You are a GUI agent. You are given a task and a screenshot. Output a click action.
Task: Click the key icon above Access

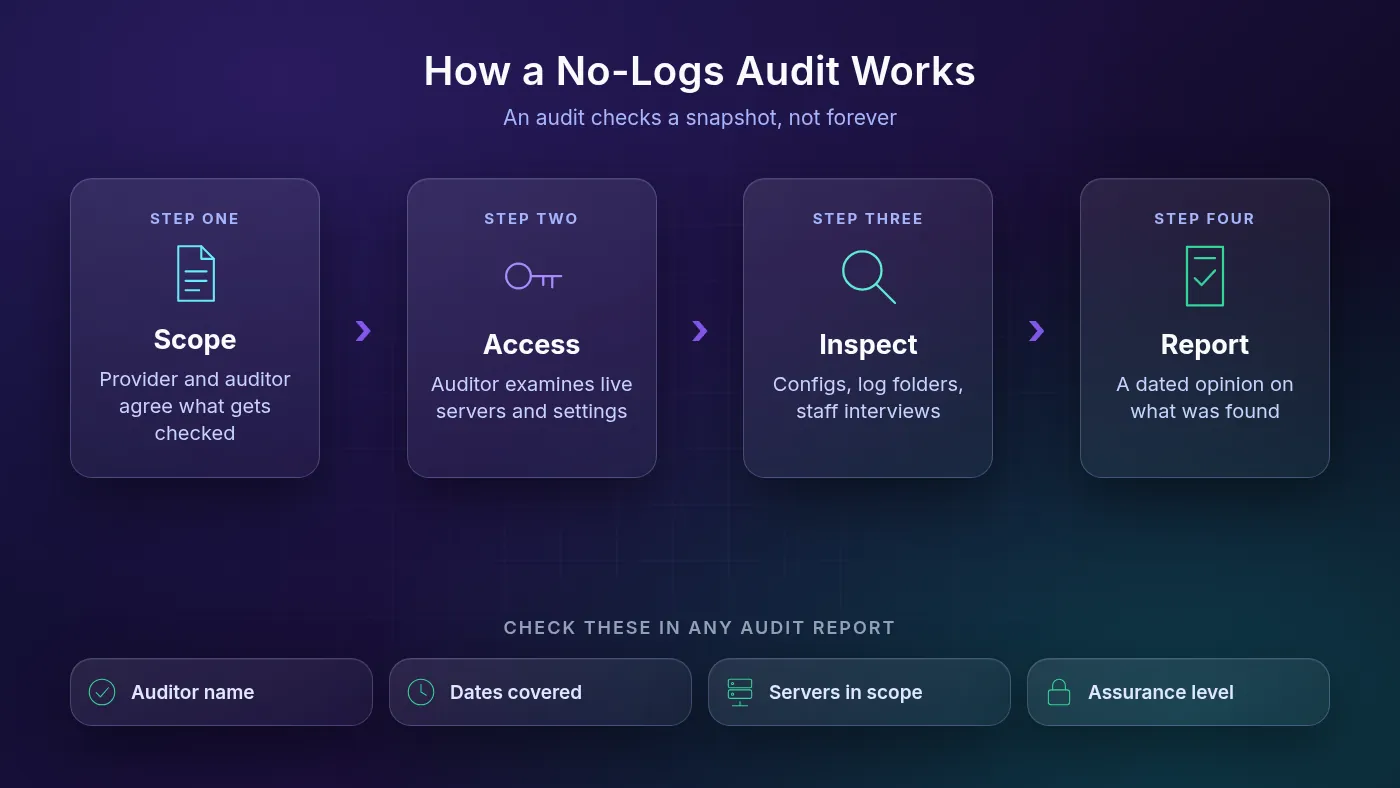[532, 276]
